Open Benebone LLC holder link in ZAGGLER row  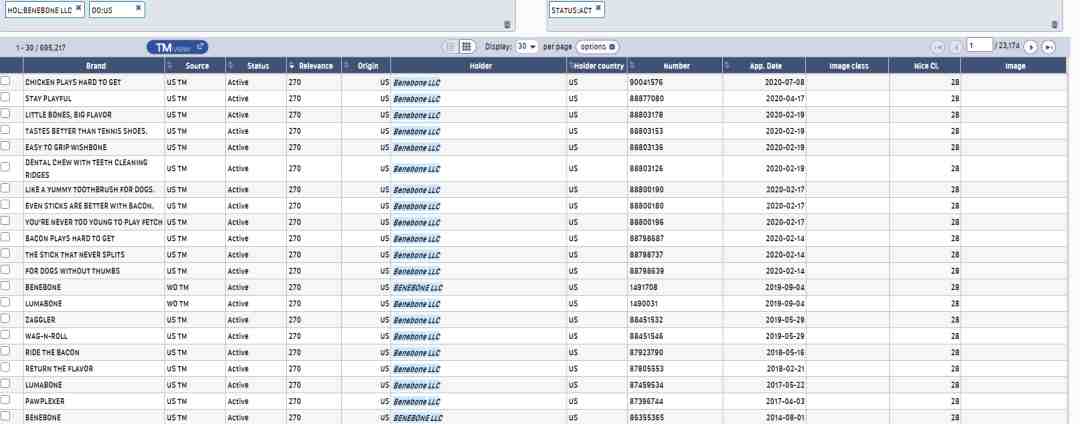tap(416, 320)
